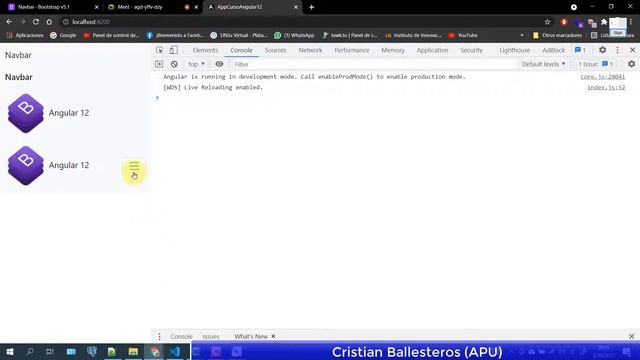This screenshot has width=640, height=360.
Task: Click the 1 Issue link in console toolbar
Action: [595, 64]
